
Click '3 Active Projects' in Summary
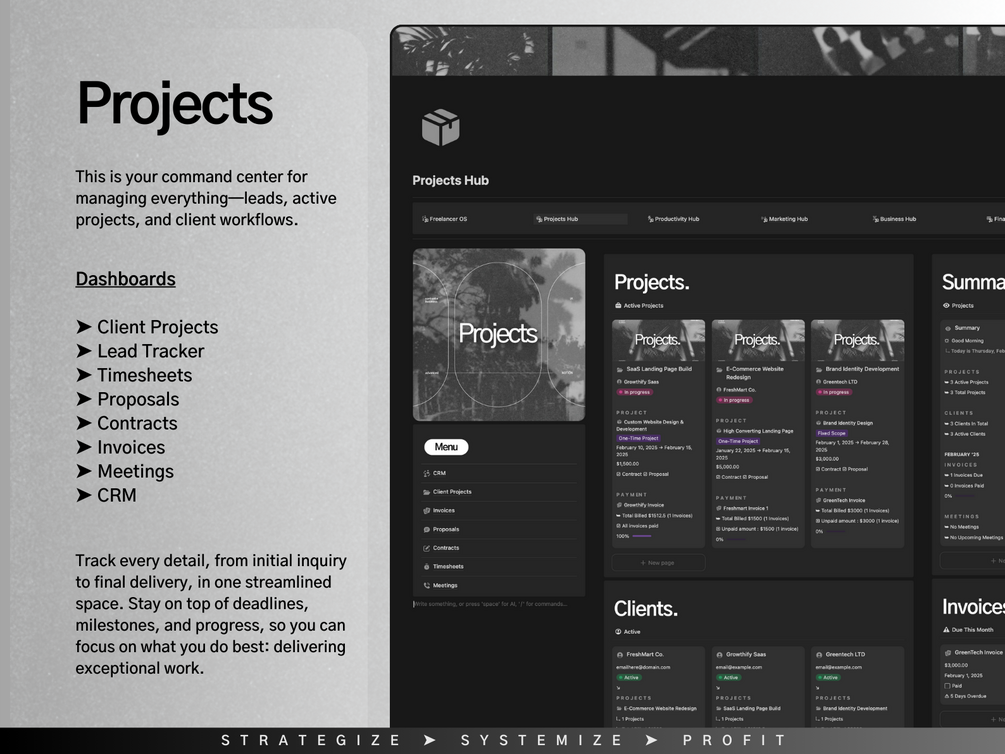pyautogui.click(x=969, y=382)
